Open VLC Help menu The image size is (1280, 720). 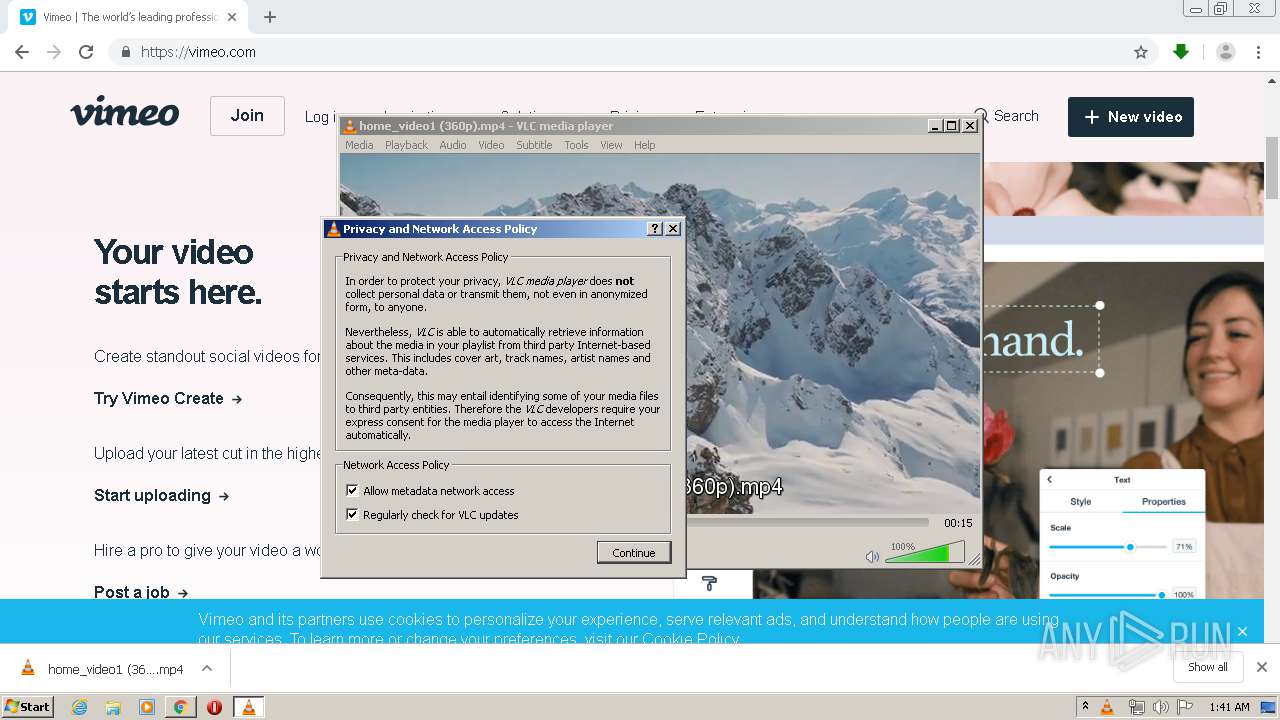point(645,145)
